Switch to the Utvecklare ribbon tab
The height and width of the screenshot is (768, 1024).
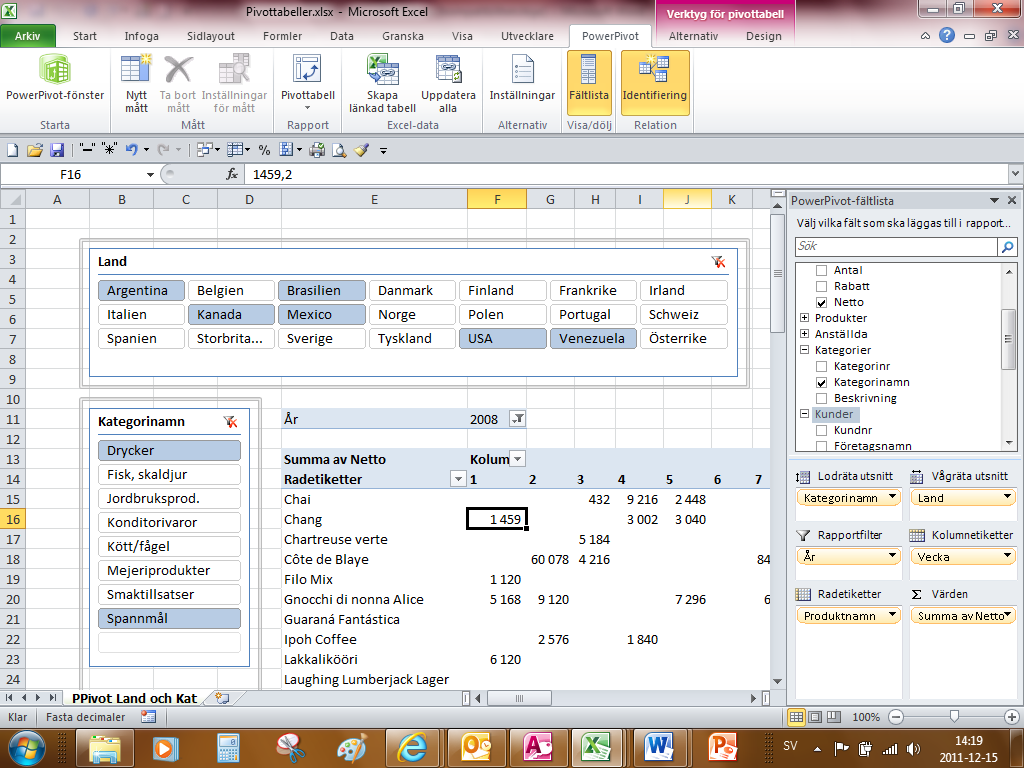point(527,36)
